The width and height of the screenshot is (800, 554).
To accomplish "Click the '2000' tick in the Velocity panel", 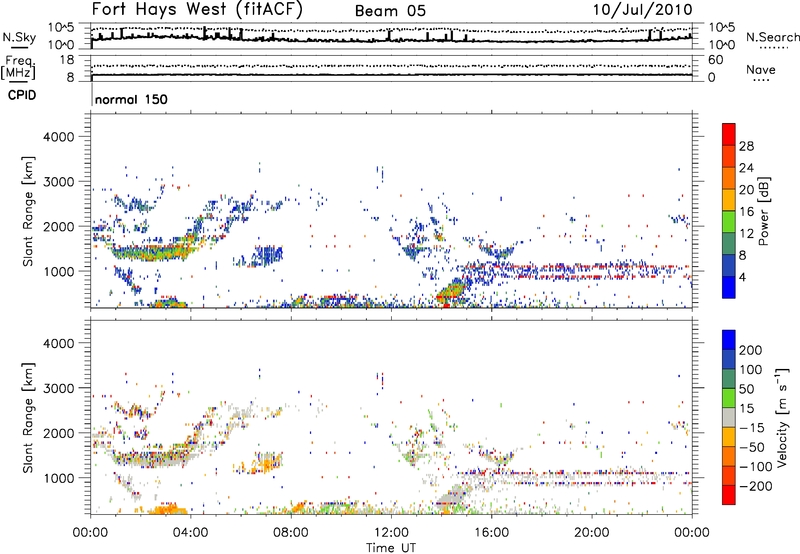I will [x=59, y=433].
